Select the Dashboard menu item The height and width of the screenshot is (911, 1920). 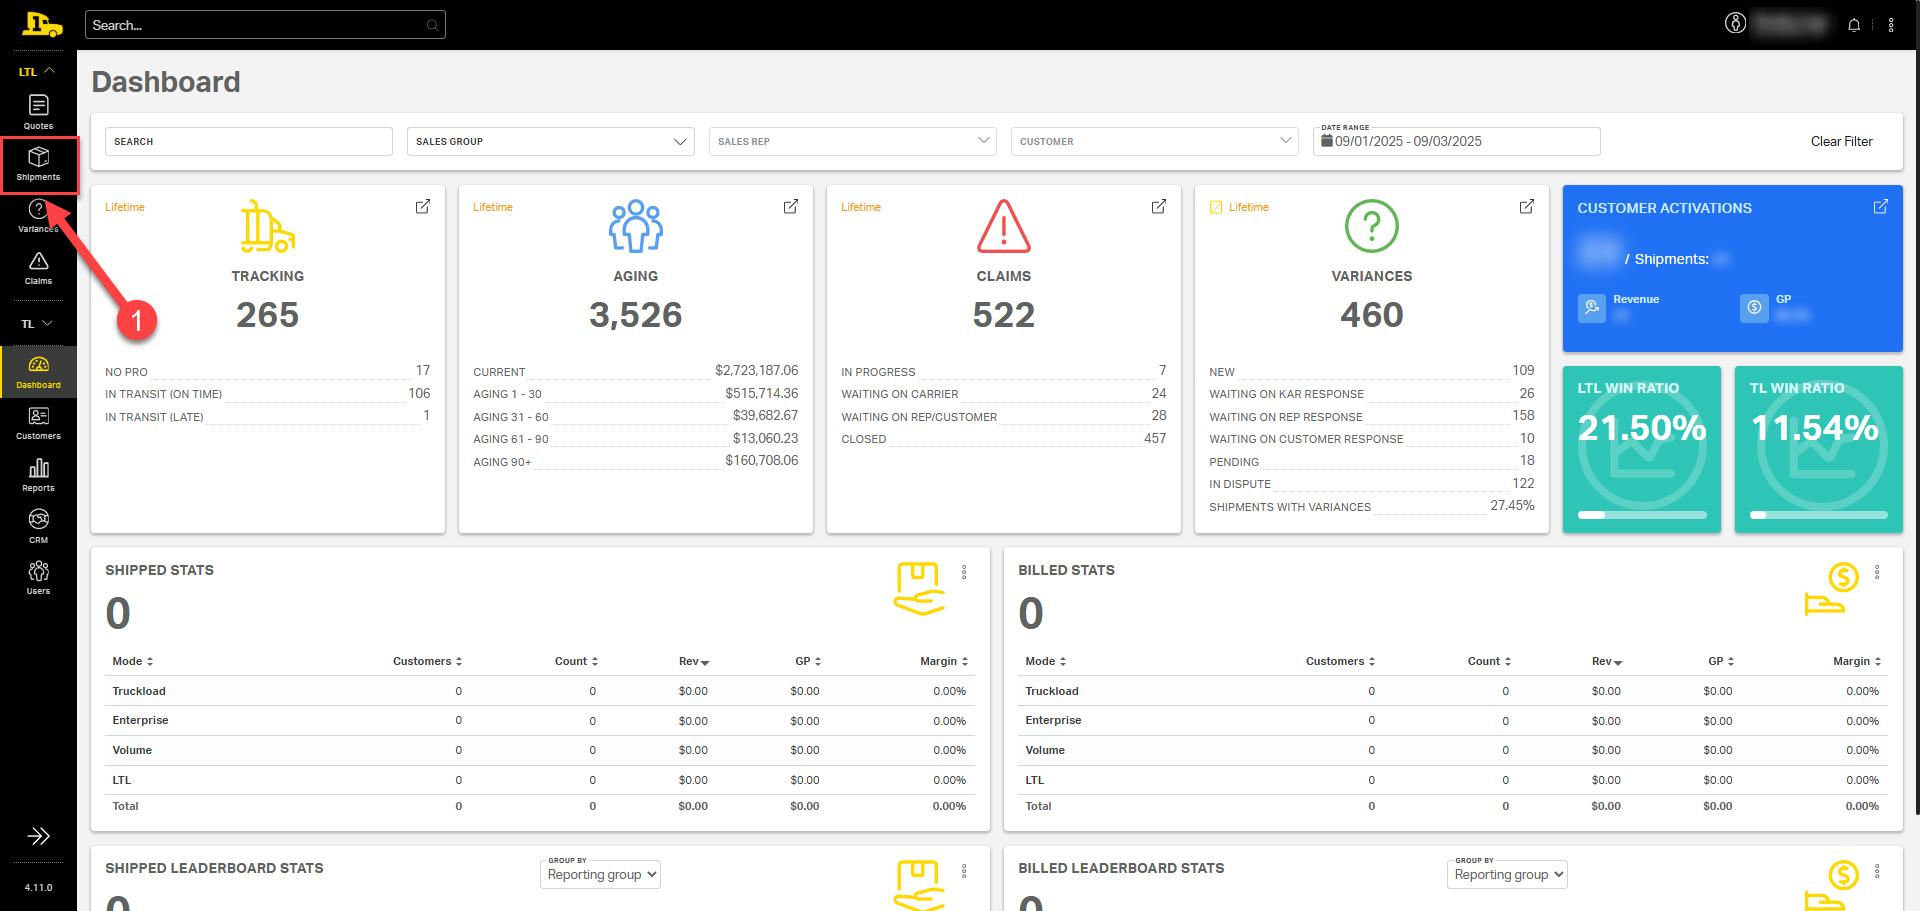pyautogui.click(x=38, y=371)
